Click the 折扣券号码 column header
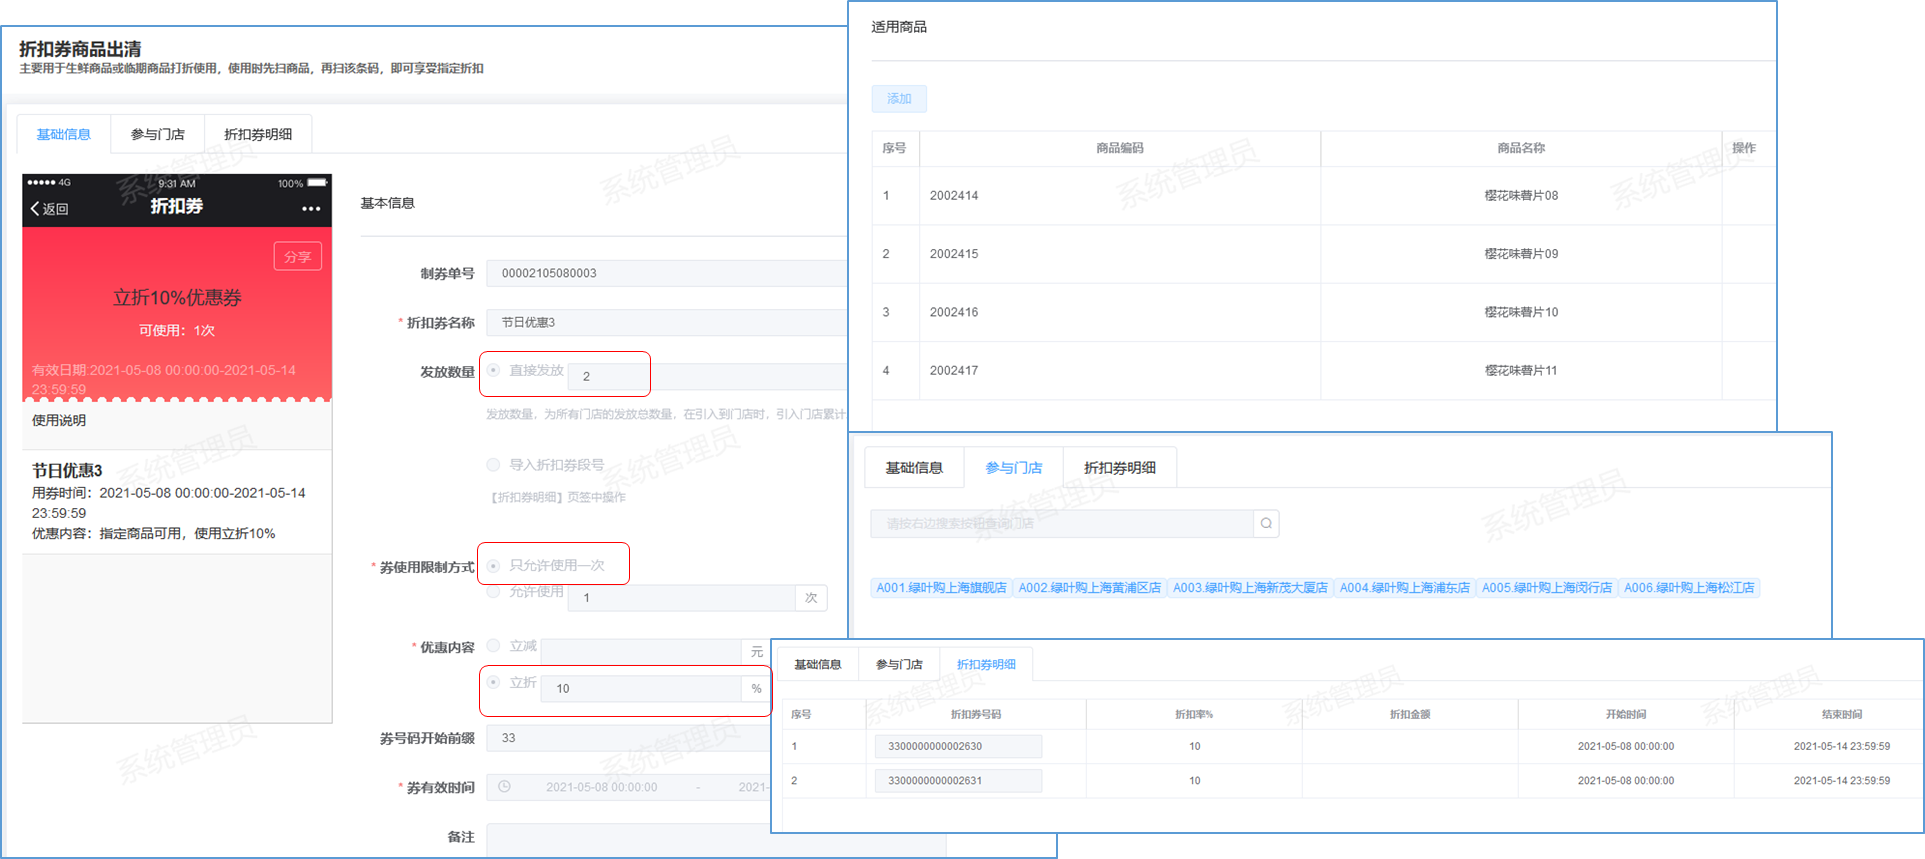This screenshot has width=1925, height=859. pos(976,714)
